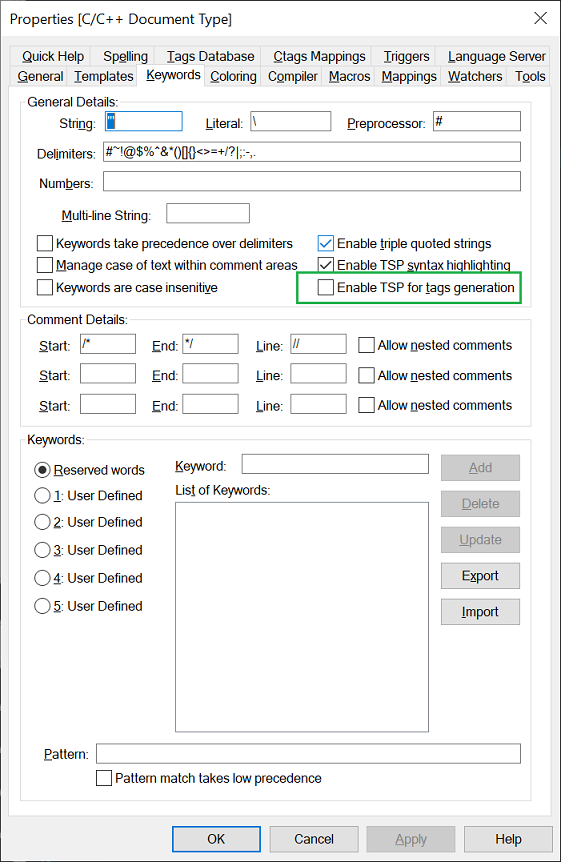Open the Tags Database tab
This screenshot has width=561, height=862.
(x=211, y=57)
